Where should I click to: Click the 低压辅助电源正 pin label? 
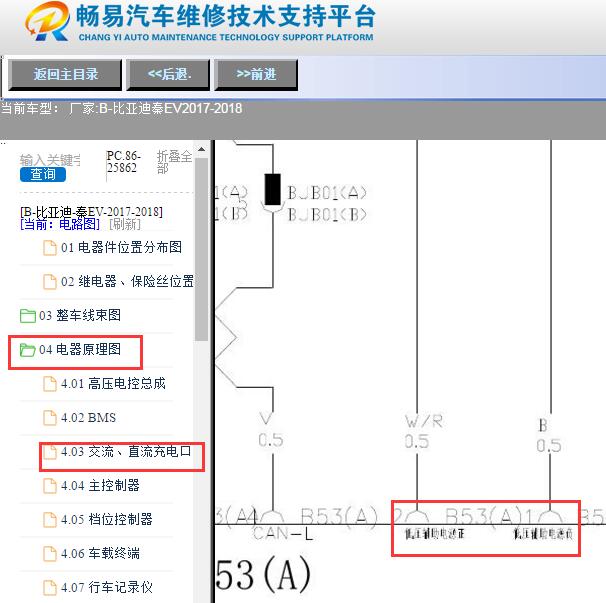(434, 534)
